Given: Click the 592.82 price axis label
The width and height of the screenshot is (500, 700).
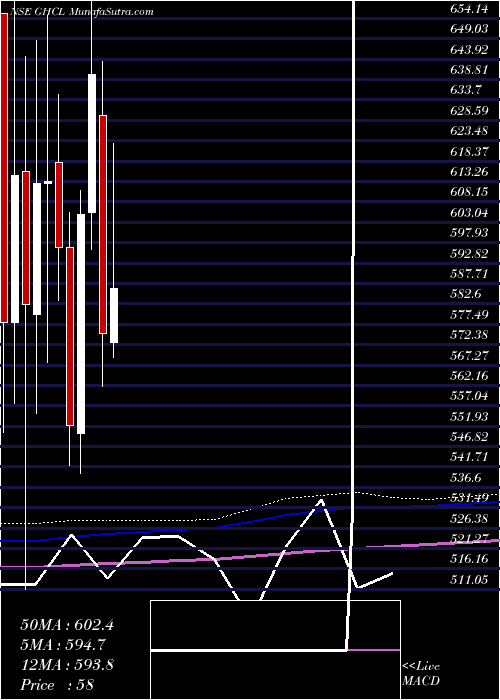Looking at the screenshot, I should (470, 254).
